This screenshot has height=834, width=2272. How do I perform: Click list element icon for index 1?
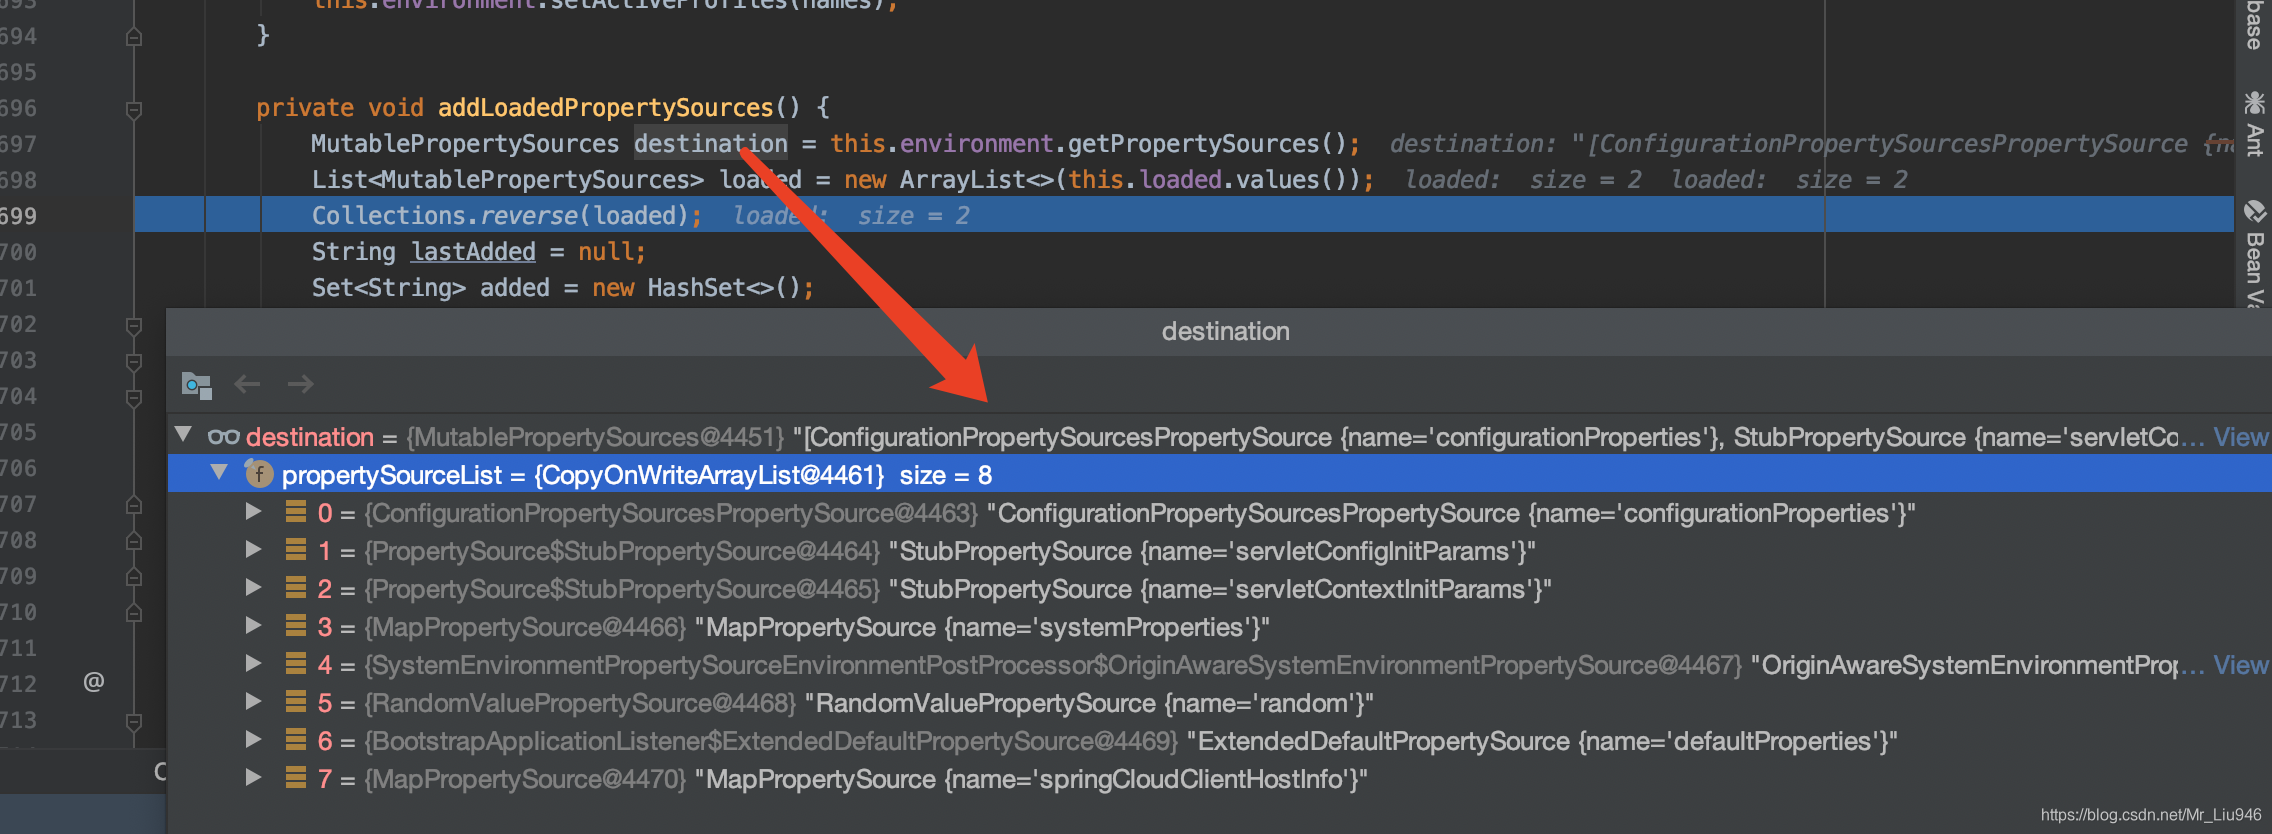[x=296, y=550]
